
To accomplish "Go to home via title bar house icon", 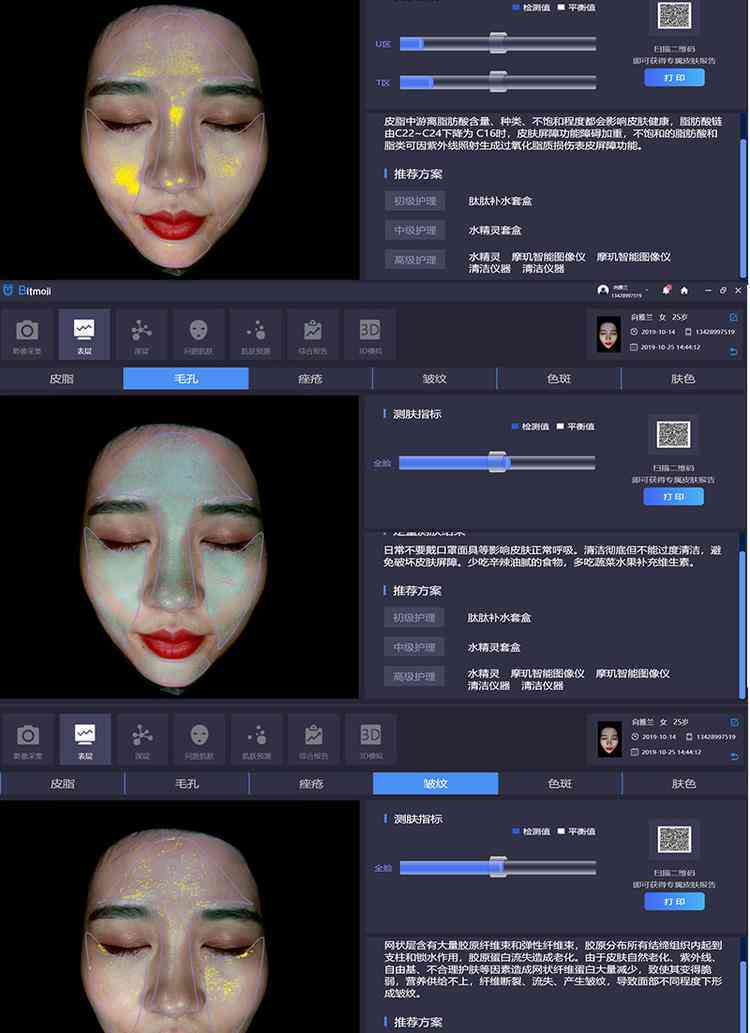I will pos(684,291).
